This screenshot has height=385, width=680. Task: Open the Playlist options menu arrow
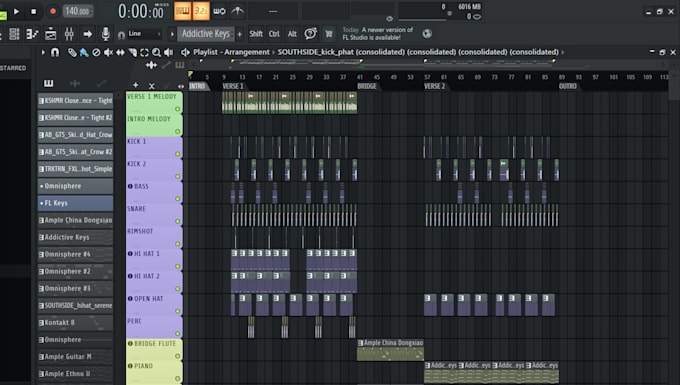click(x=43, y=52)
